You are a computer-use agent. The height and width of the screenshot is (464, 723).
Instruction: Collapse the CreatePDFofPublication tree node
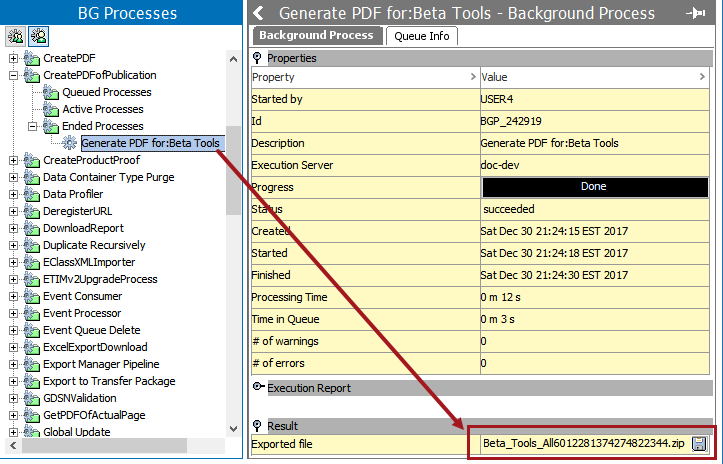pos(14,76)
